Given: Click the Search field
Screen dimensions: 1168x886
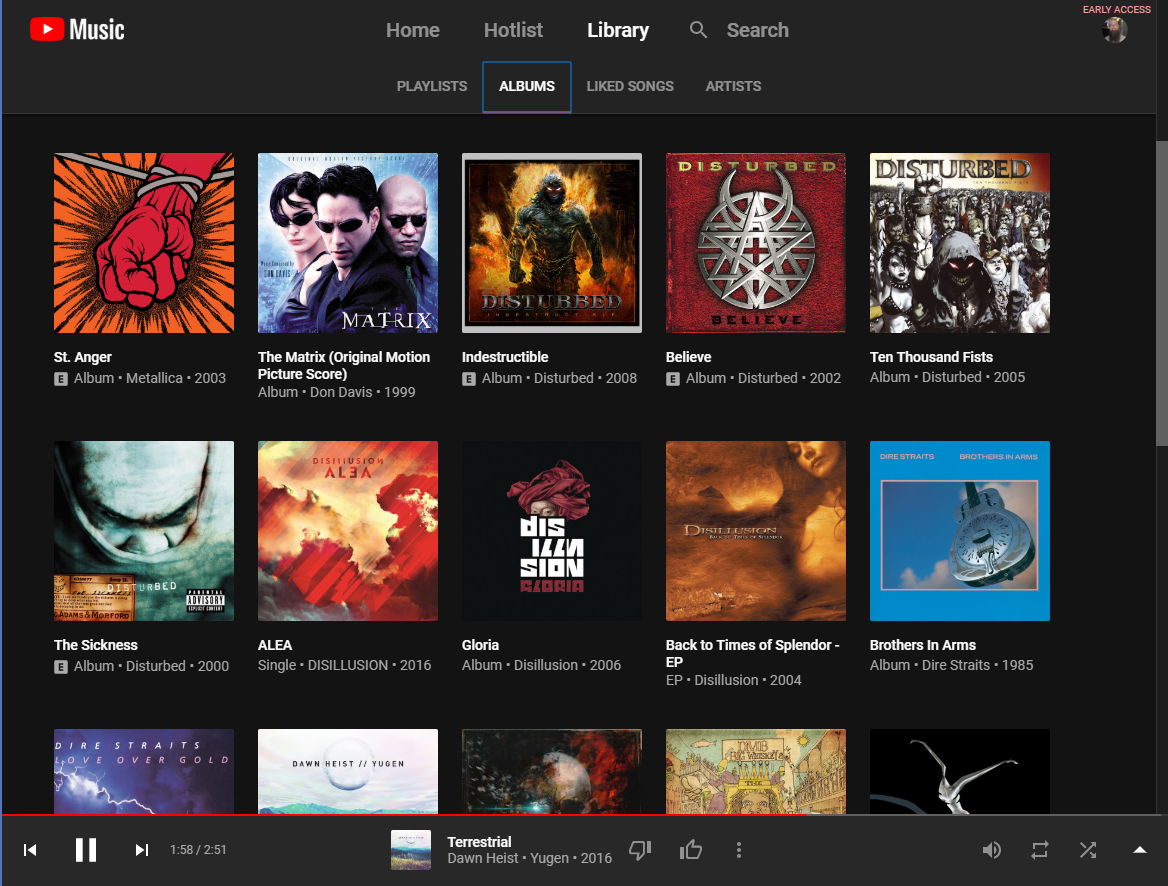Looking at the screenshot, I should [x=758, y=30].
